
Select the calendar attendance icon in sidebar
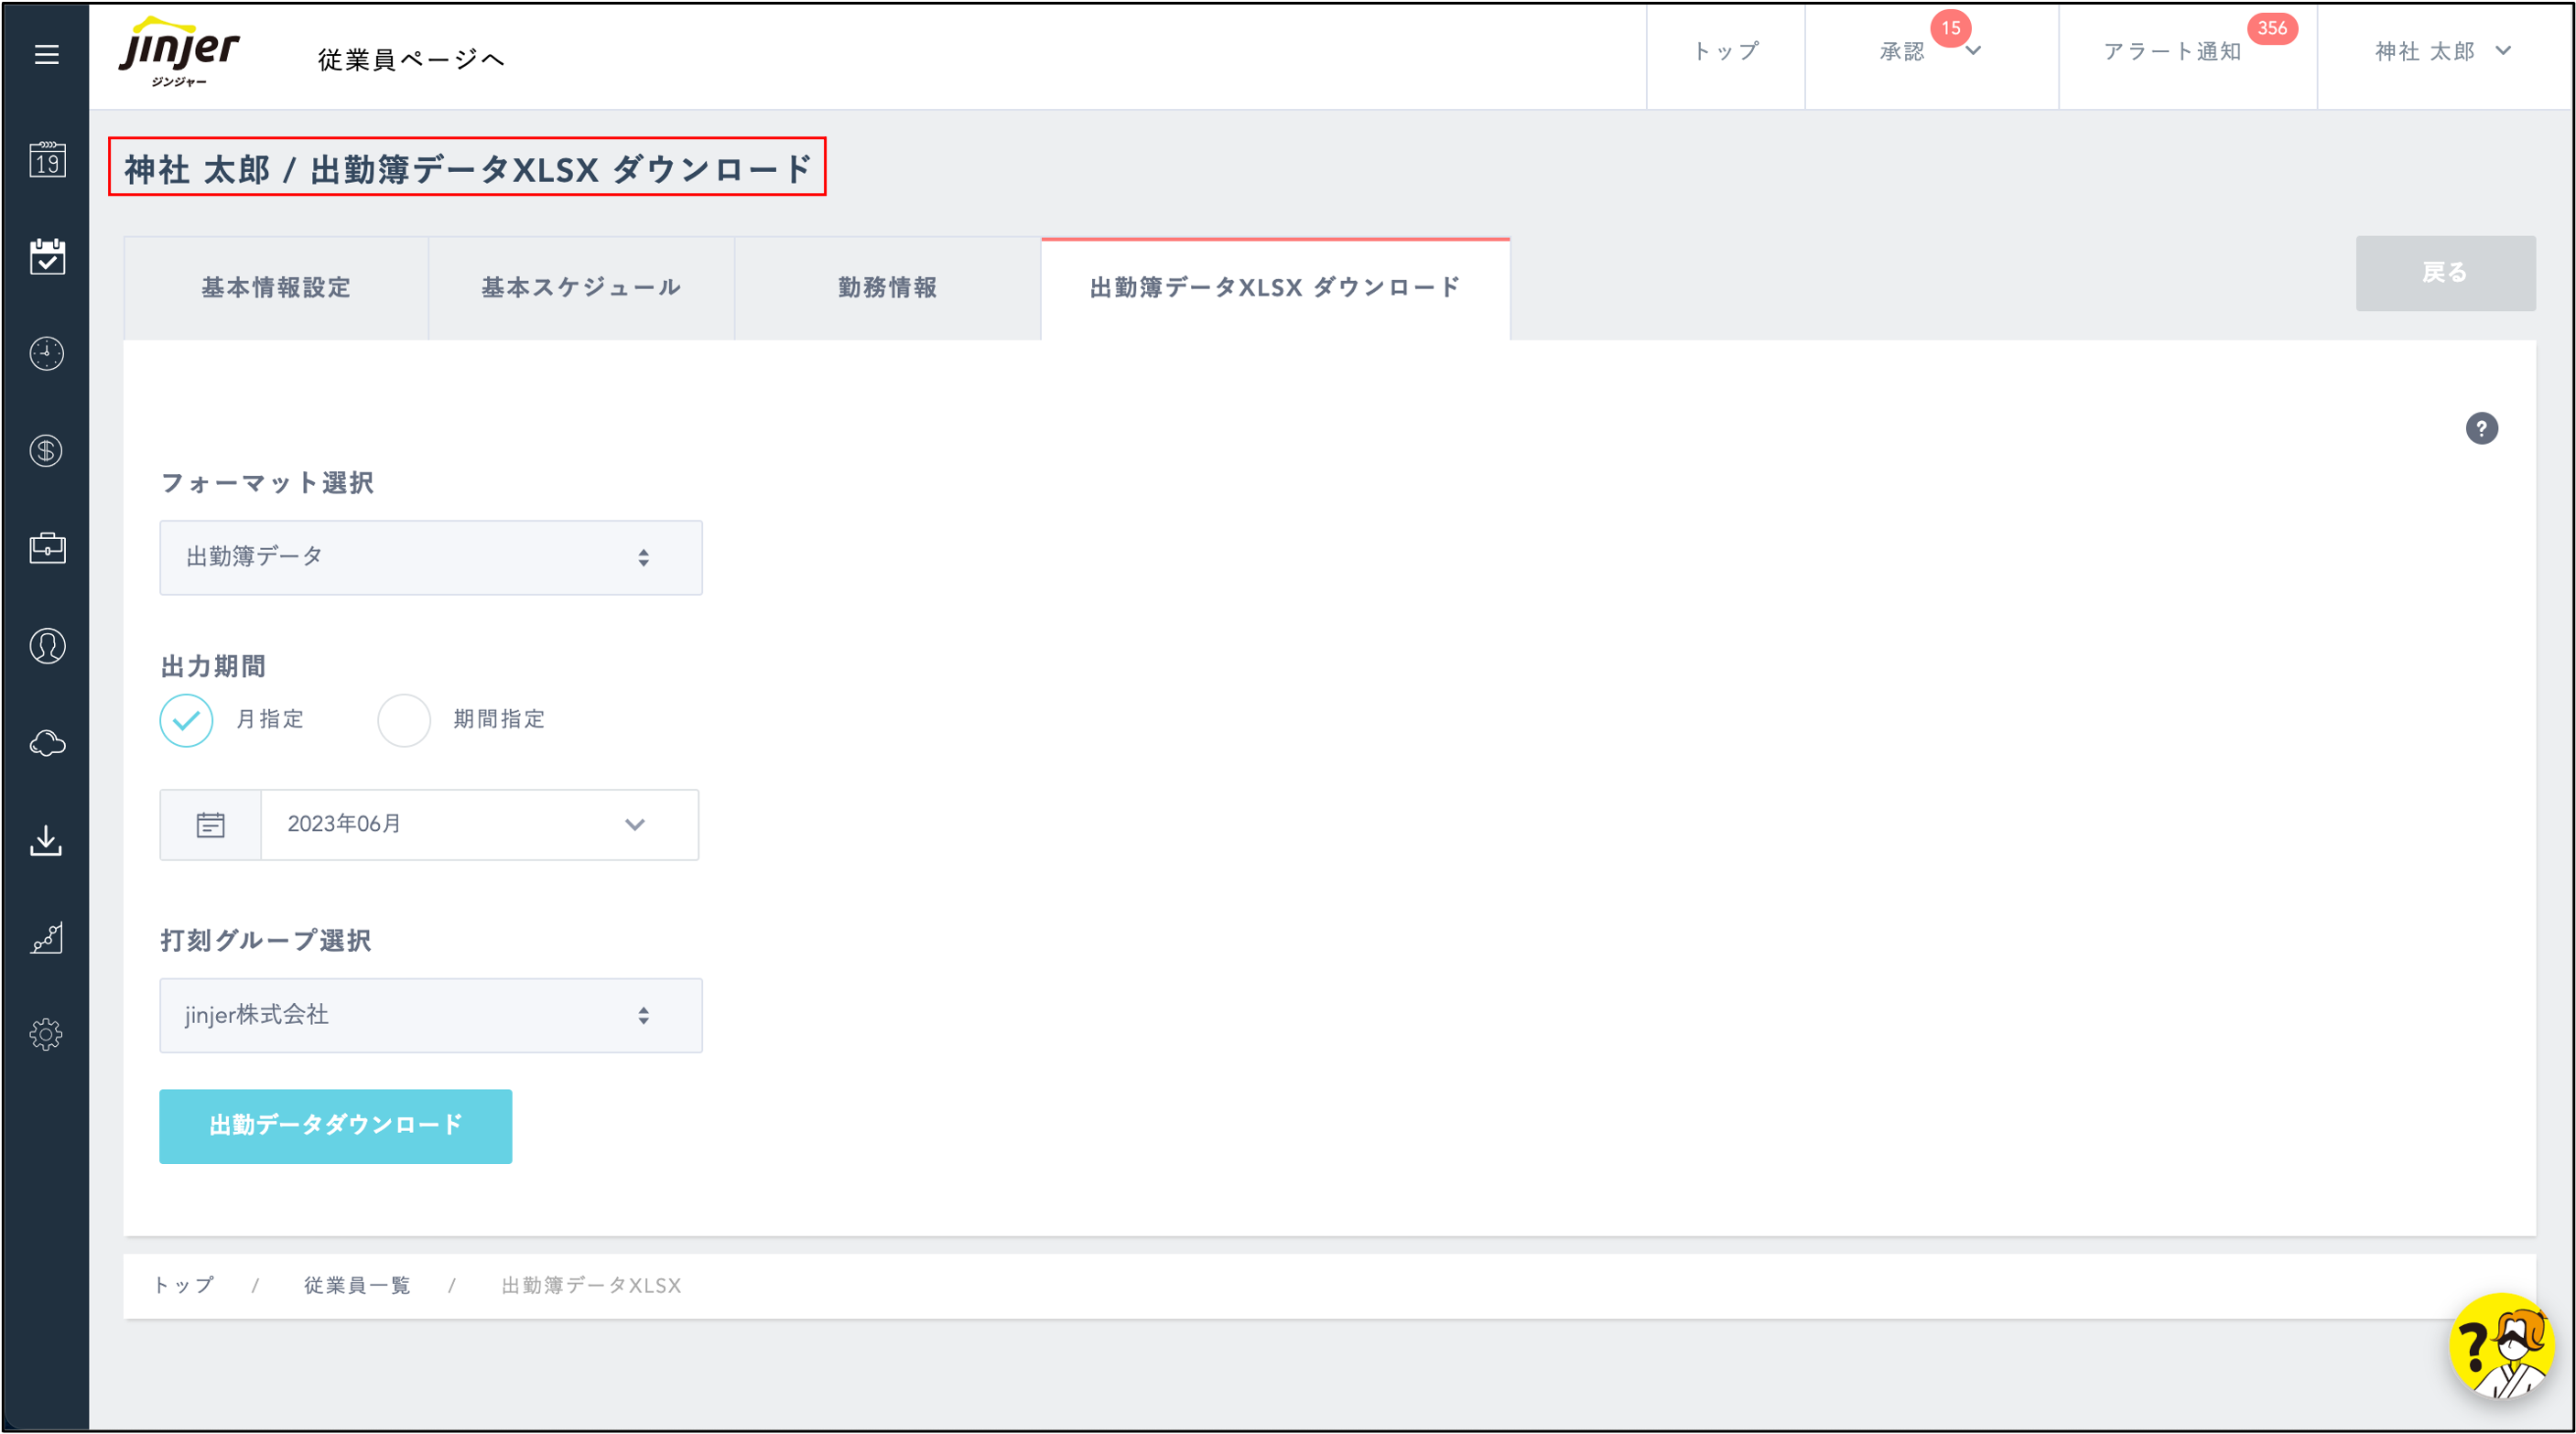point(46,160)
